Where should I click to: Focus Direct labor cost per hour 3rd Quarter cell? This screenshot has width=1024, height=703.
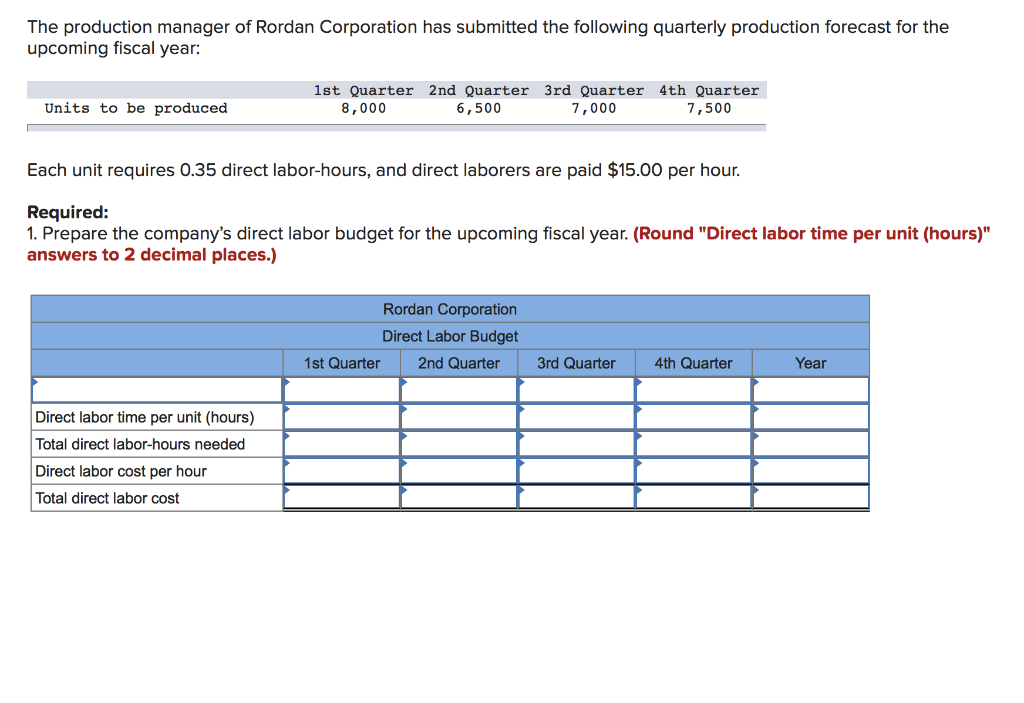[577, 471]
